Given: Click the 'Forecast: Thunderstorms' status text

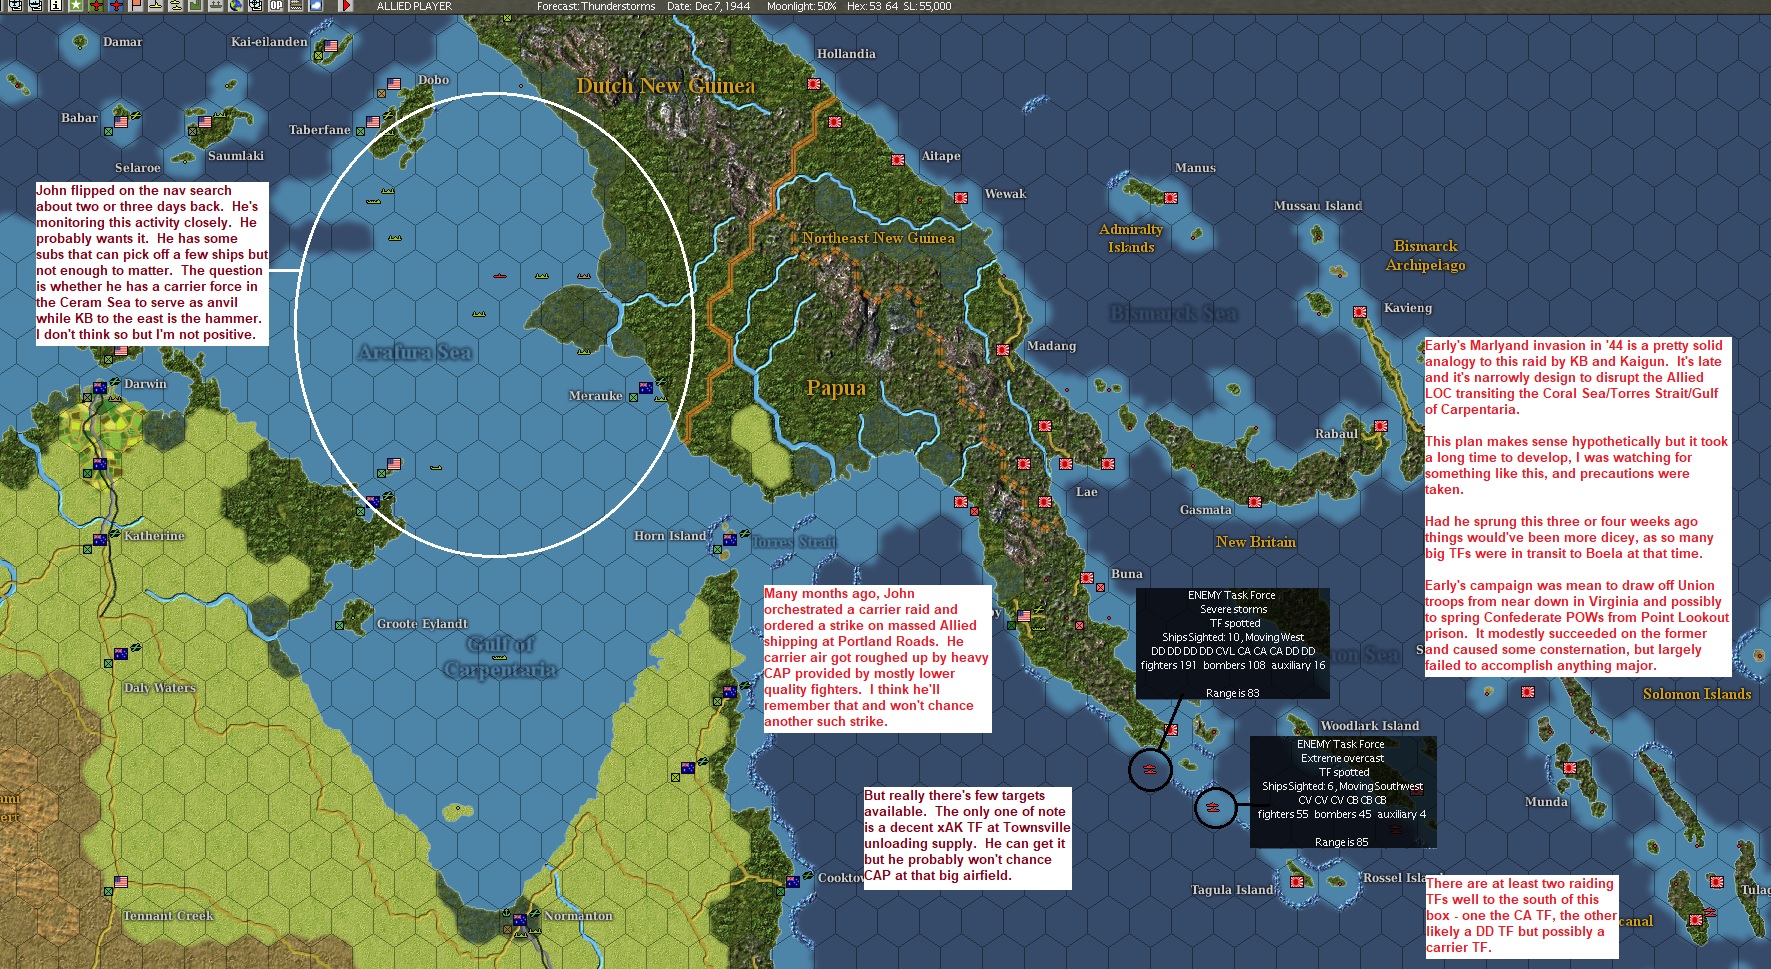Looking at the screenshot, I should click(x=596, y=6).
